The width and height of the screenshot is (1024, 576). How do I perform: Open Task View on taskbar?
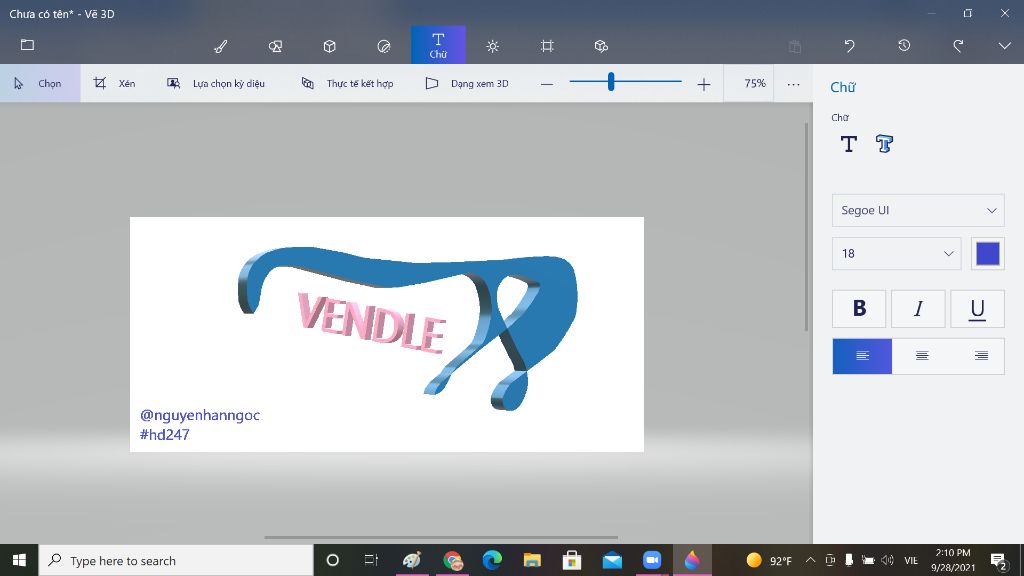(371, 560)
